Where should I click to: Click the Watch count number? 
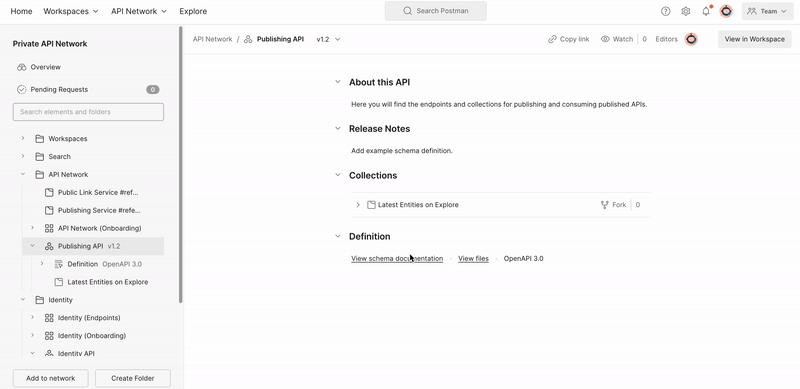pos(644,39)
